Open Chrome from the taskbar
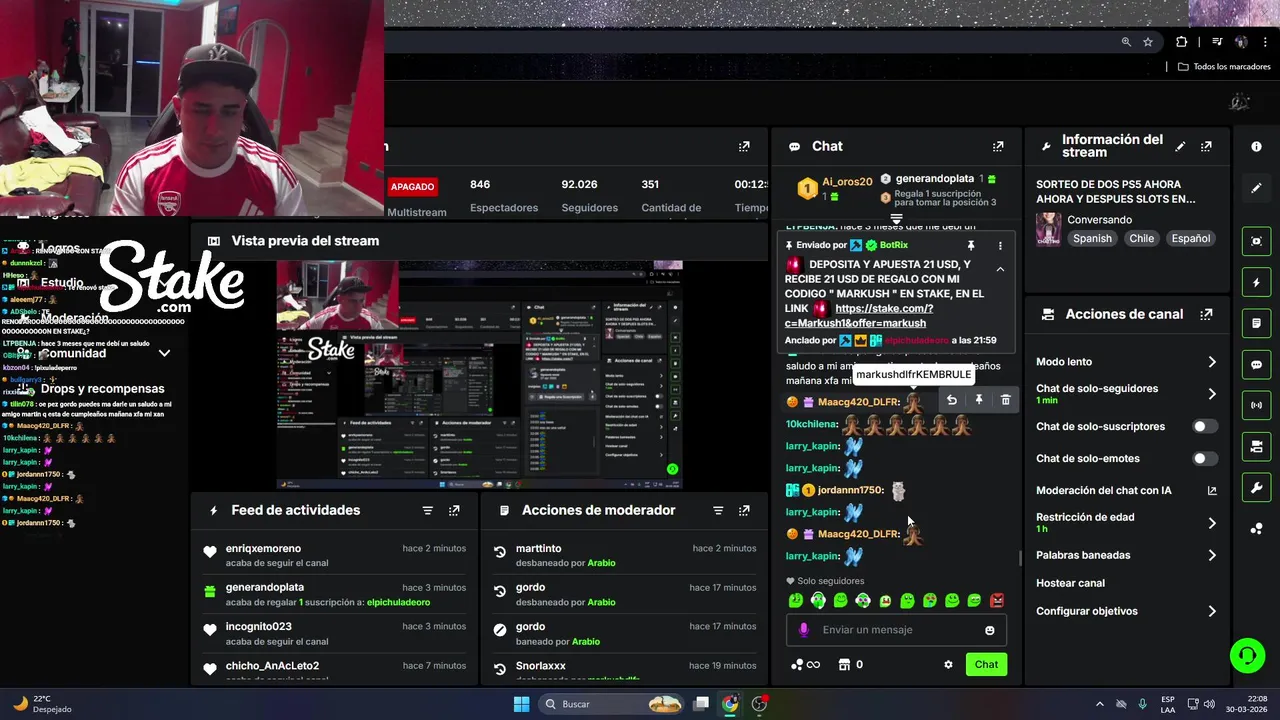The image size is (1280, 720). tap(730, 704)
